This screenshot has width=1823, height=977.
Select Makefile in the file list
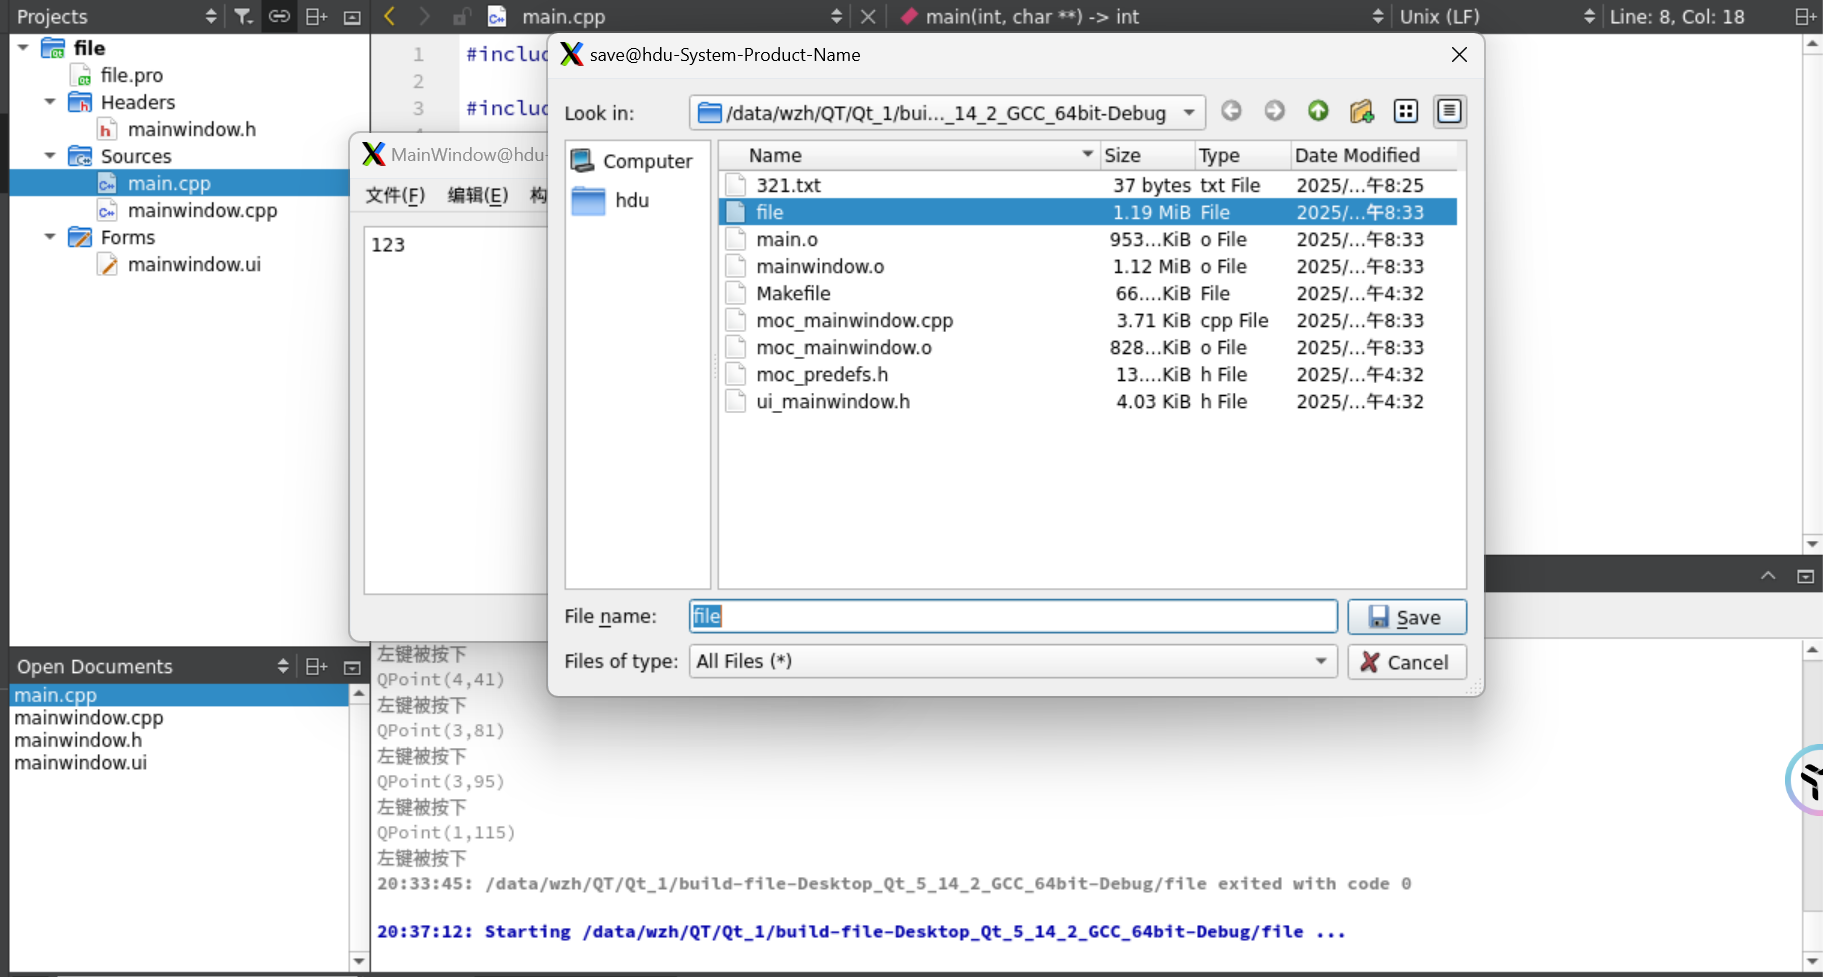[1087, 293]
